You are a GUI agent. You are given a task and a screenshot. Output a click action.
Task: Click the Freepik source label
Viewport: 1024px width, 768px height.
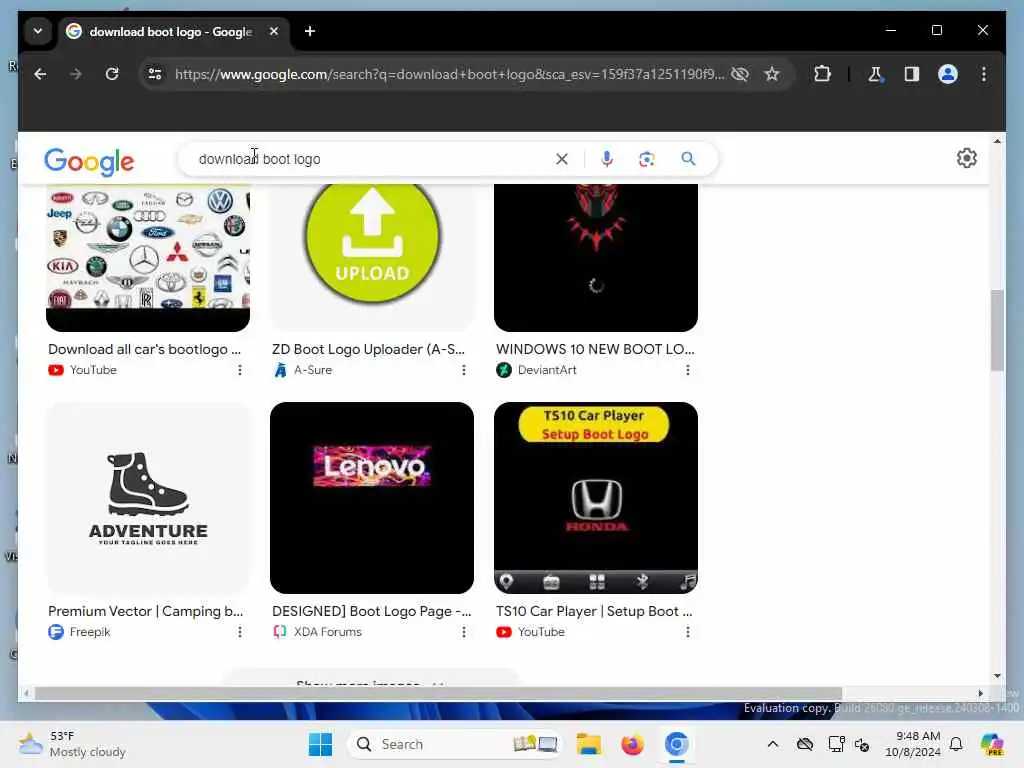[90, 632]
